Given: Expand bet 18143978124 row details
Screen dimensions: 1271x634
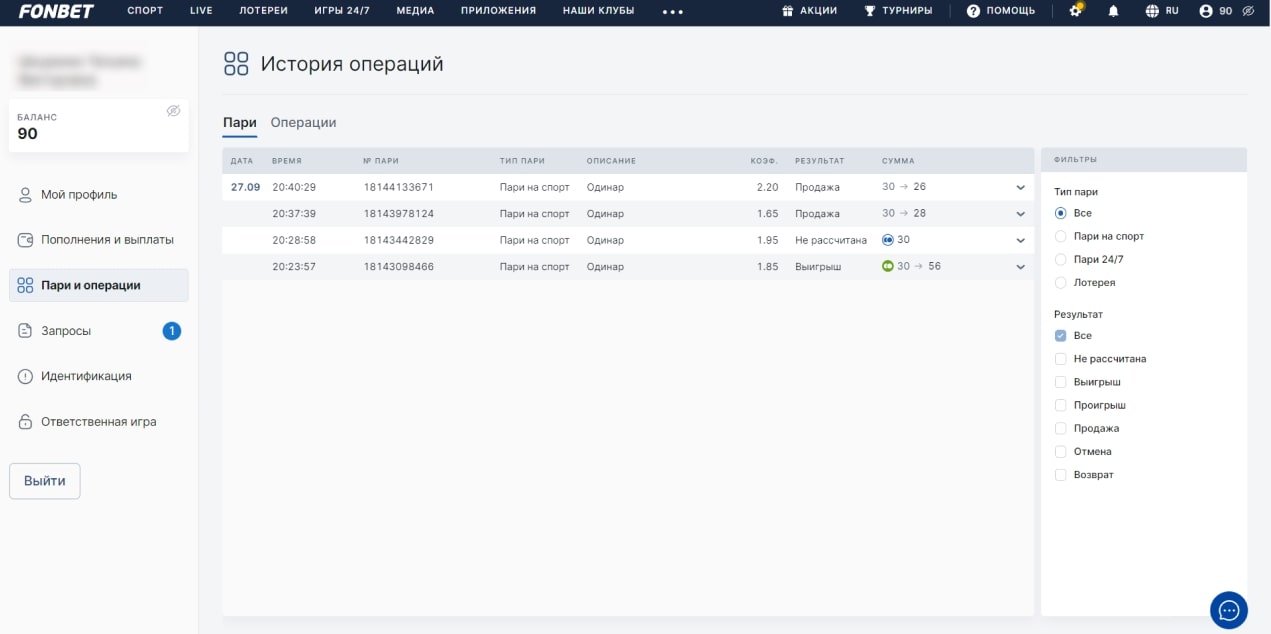Looking at the screenshot, I should point(1021,214).
